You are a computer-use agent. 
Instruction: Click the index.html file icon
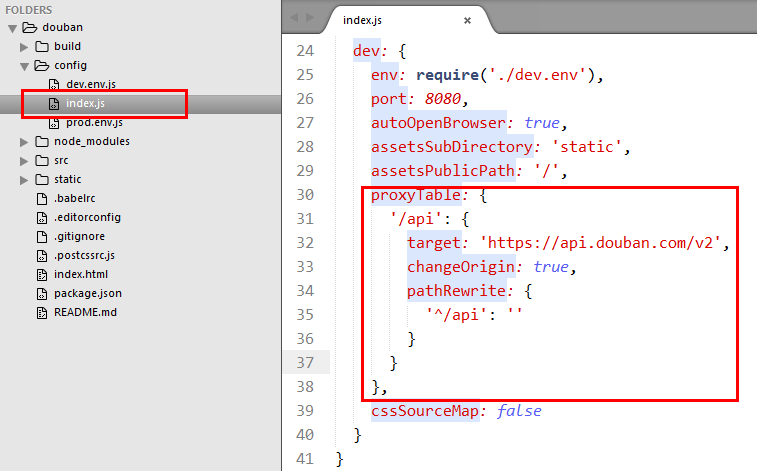[42, 275]
